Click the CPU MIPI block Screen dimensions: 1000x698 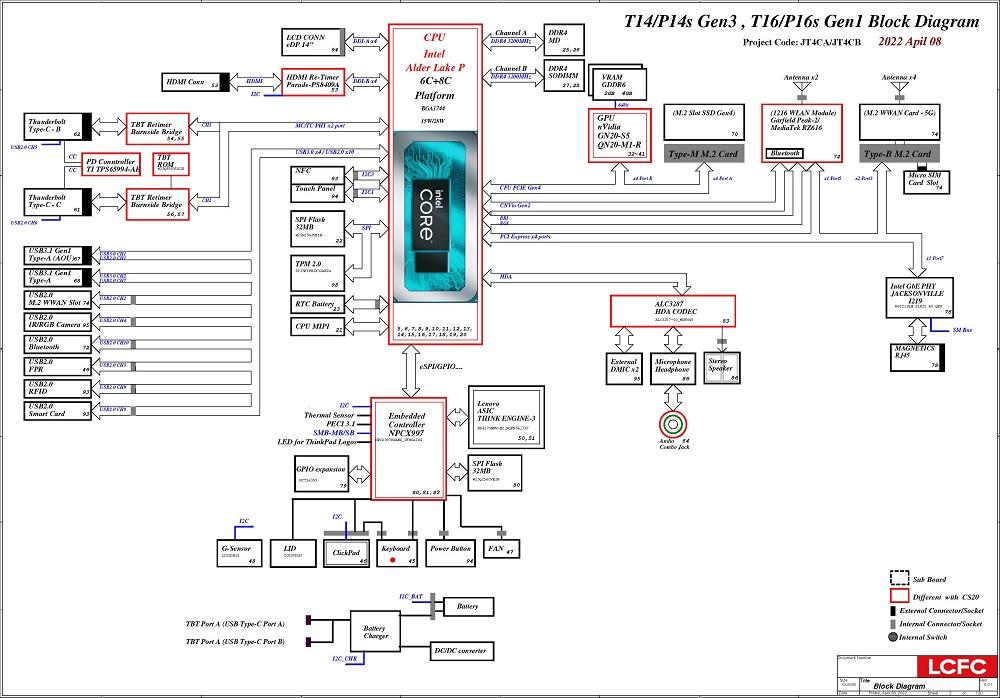(x=317, y=327)
